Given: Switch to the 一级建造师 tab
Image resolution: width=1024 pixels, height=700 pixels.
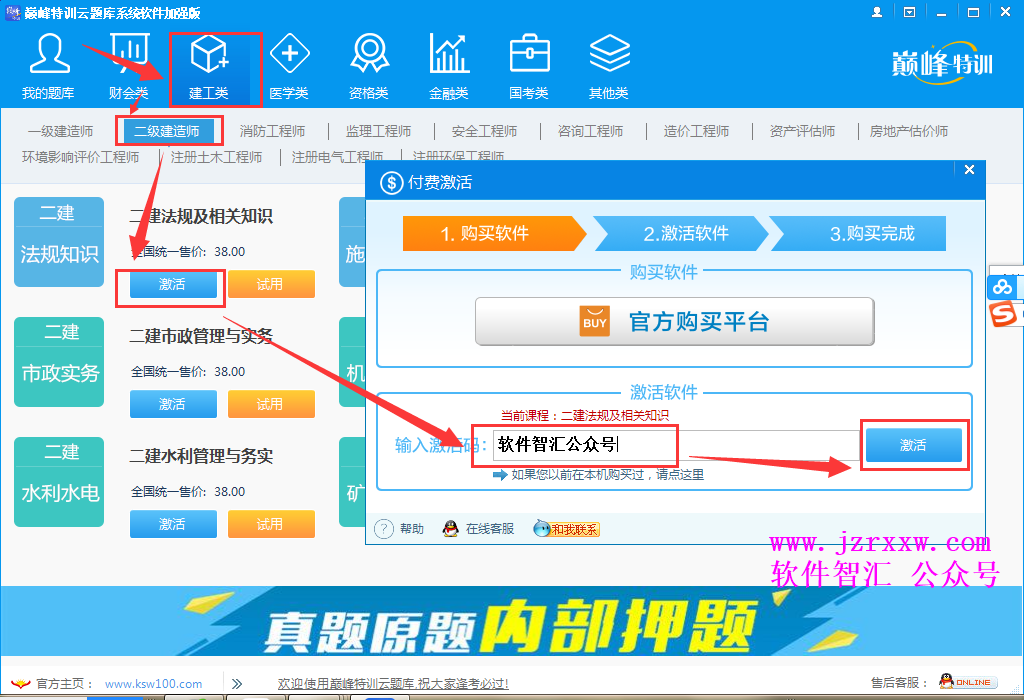Looking at the screenshot, I should [x=61, y=131].
